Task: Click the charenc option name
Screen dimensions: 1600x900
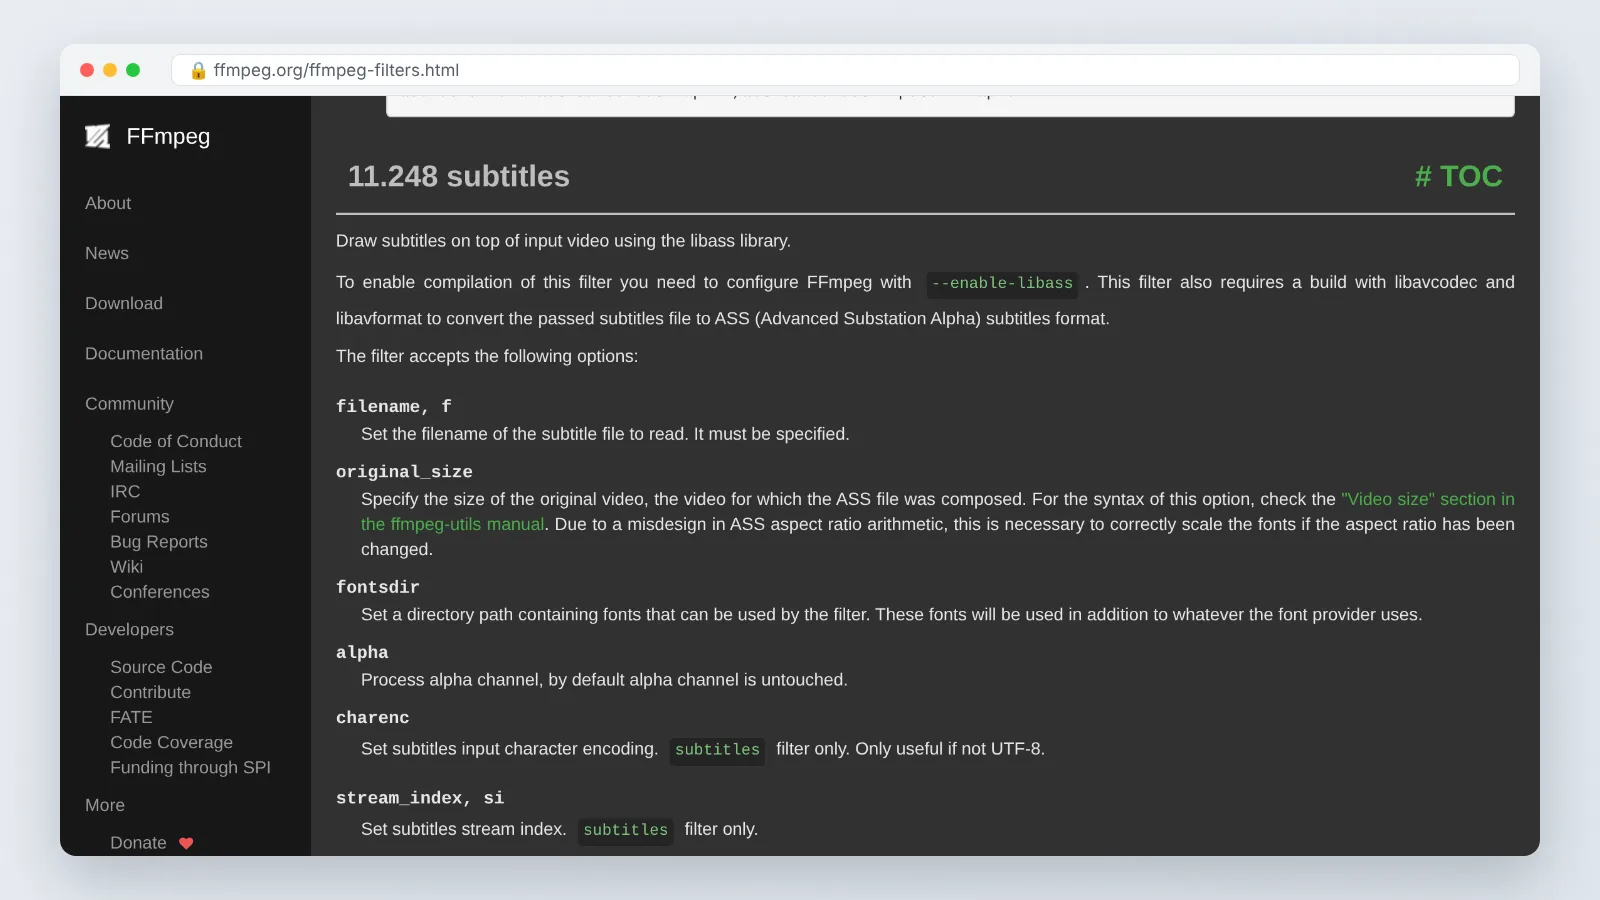Action: pyautogui.click(x=372, y=717)
